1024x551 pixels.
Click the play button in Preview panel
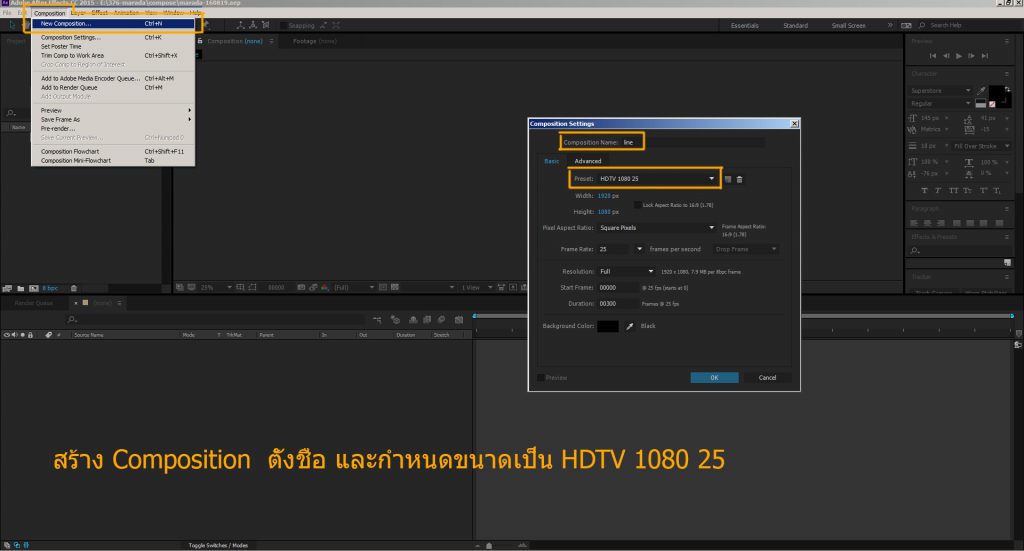click(959, 56)
